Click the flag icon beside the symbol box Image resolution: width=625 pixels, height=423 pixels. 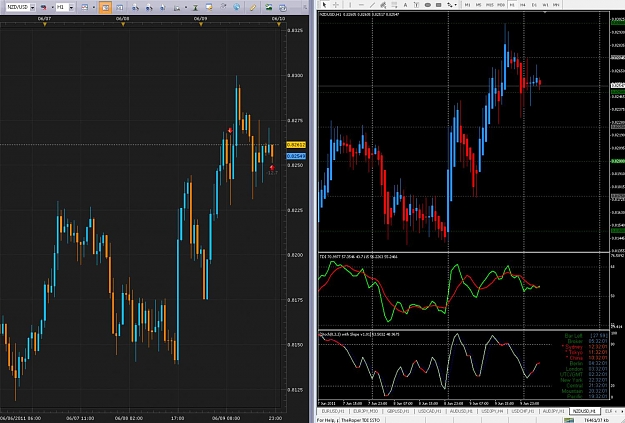coord(43,7)
